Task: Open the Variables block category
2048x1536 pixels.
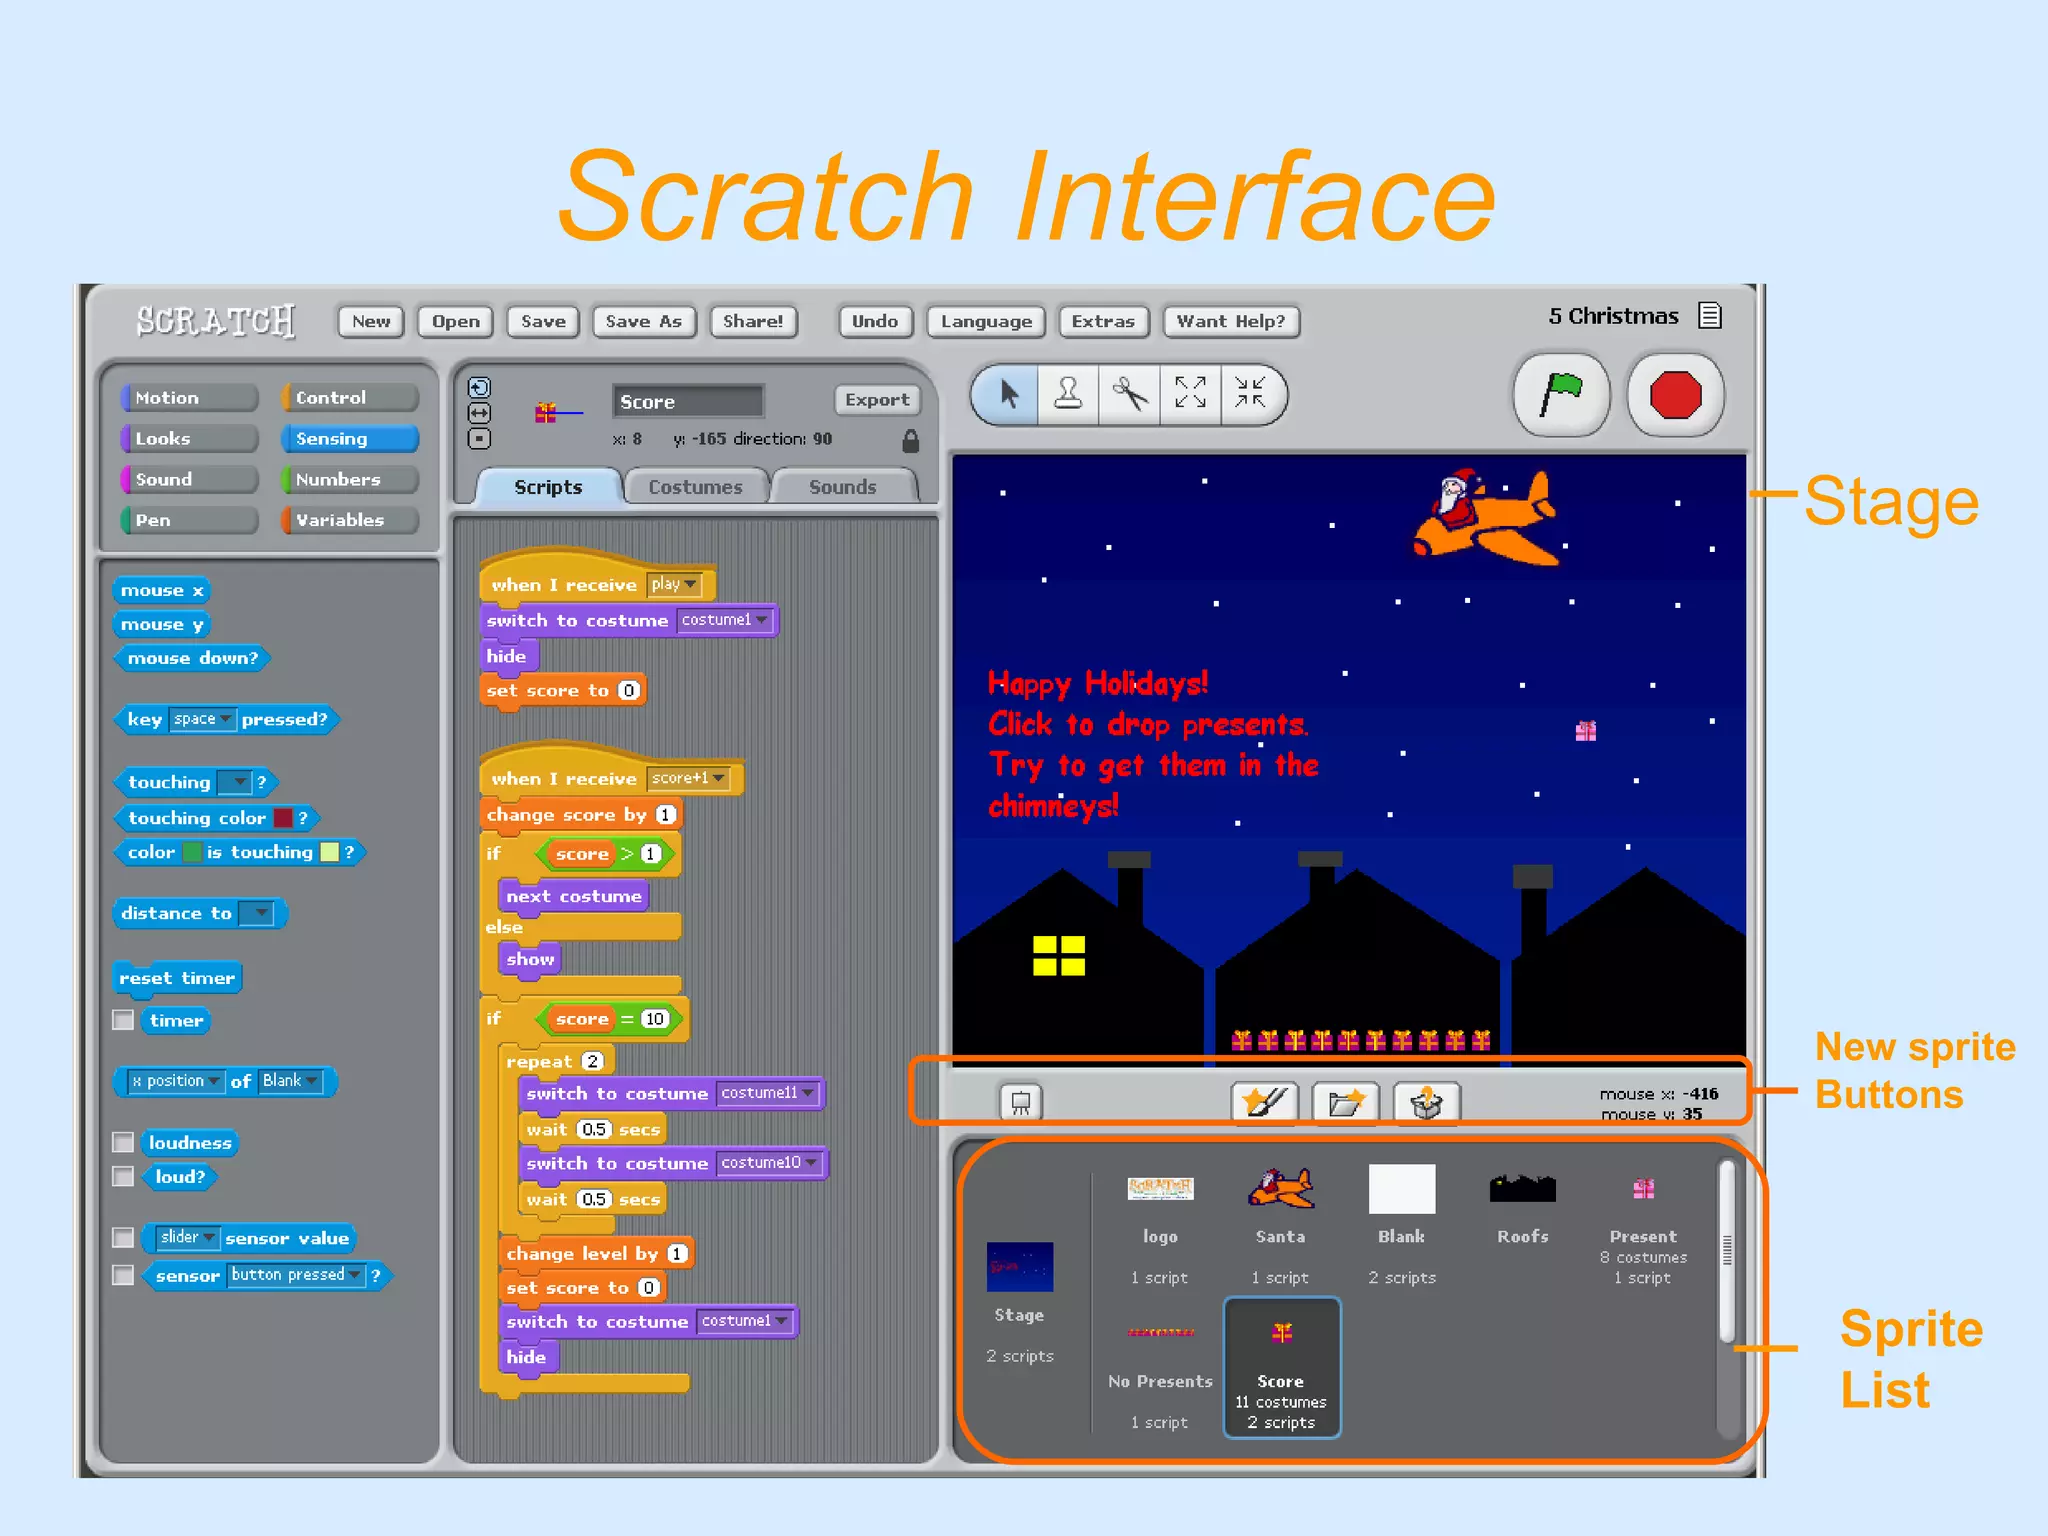Action: click(349, 520)
